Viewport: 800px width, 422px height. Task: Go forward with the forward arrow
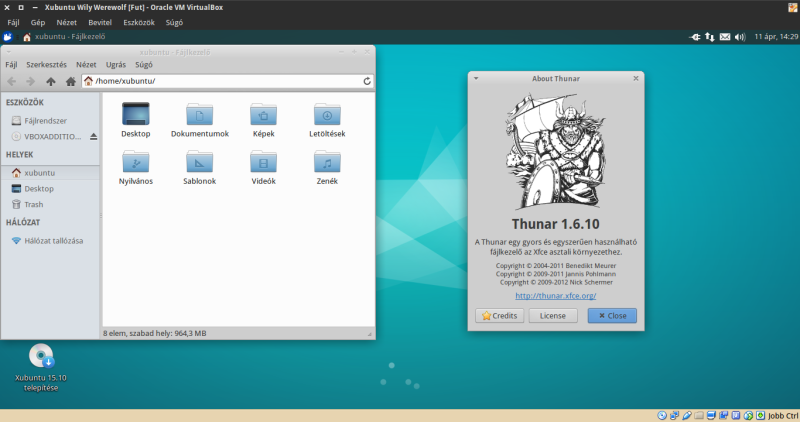pos(31,81)
